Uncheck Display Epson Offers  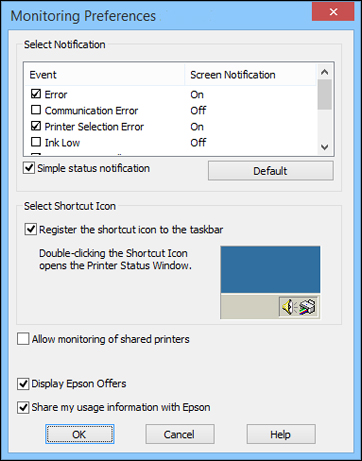(x=23, y=384)
